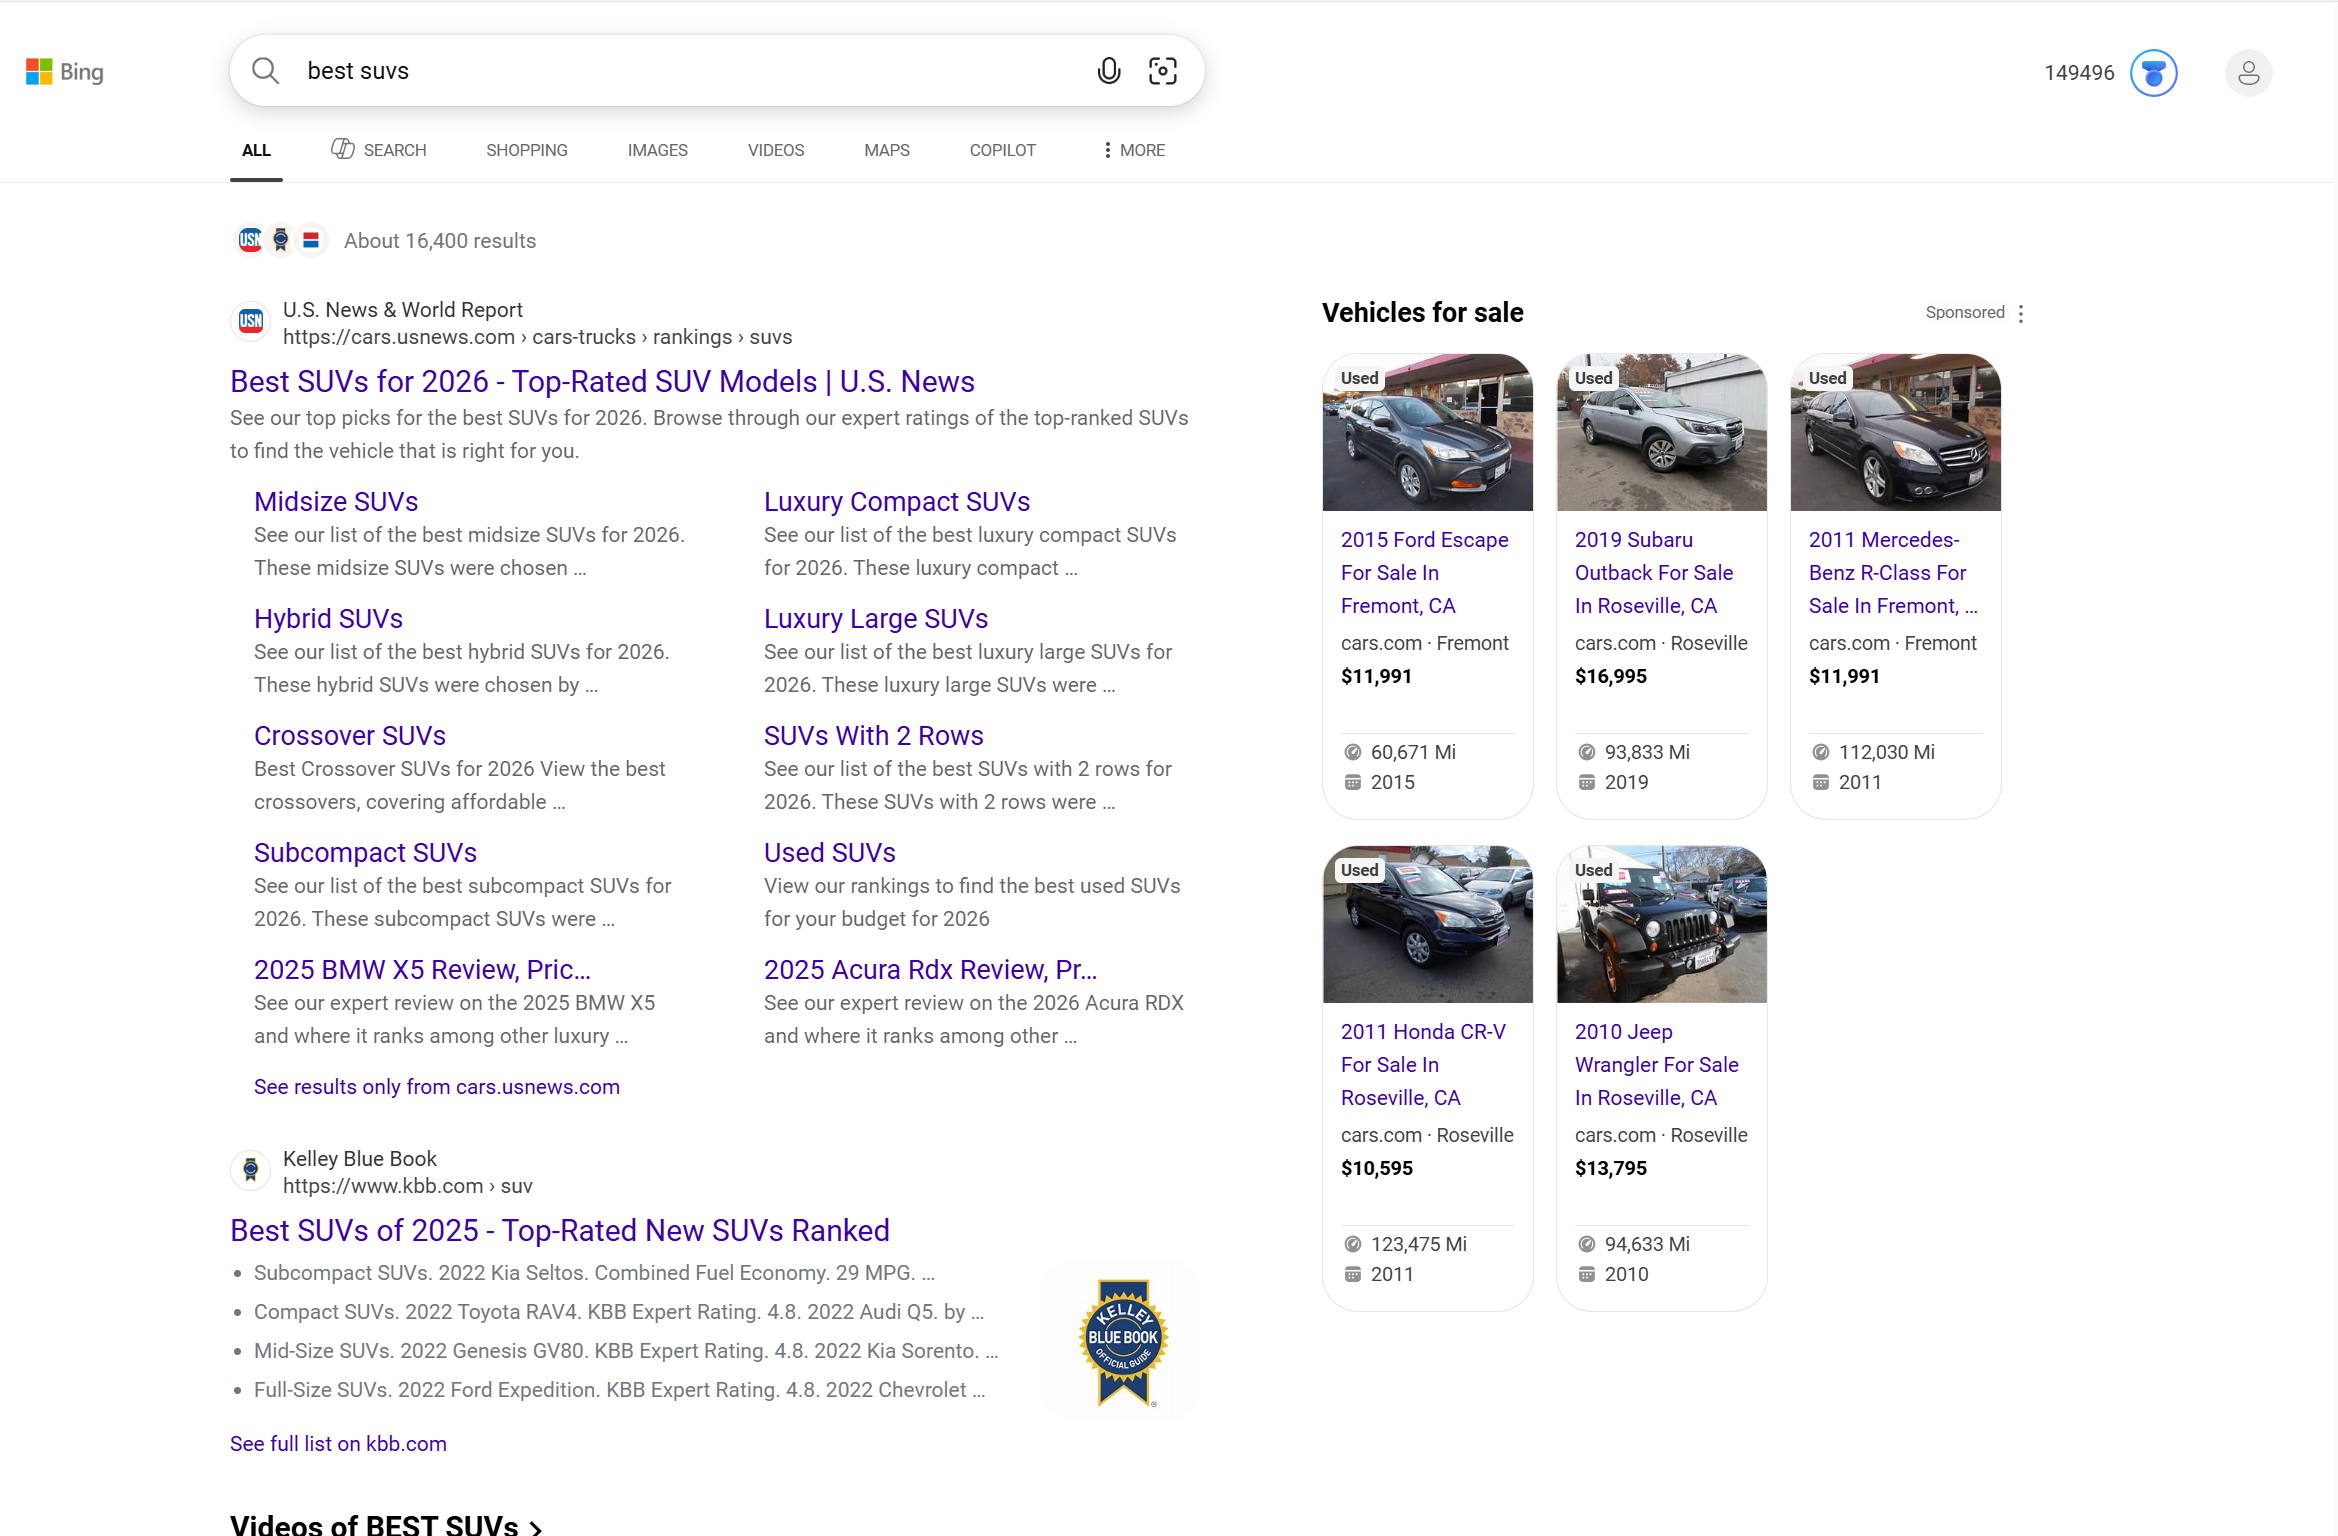This screenshot has width=2338, height=1536.
Task: See full list on kbb.com
Action: [338, 1443]
